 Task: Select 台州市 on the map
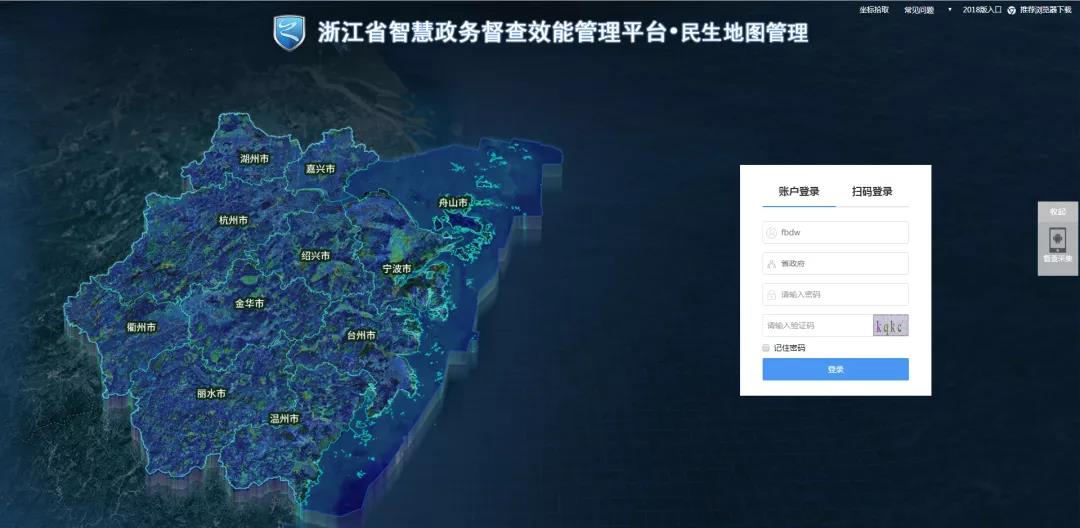pos(361,335)
